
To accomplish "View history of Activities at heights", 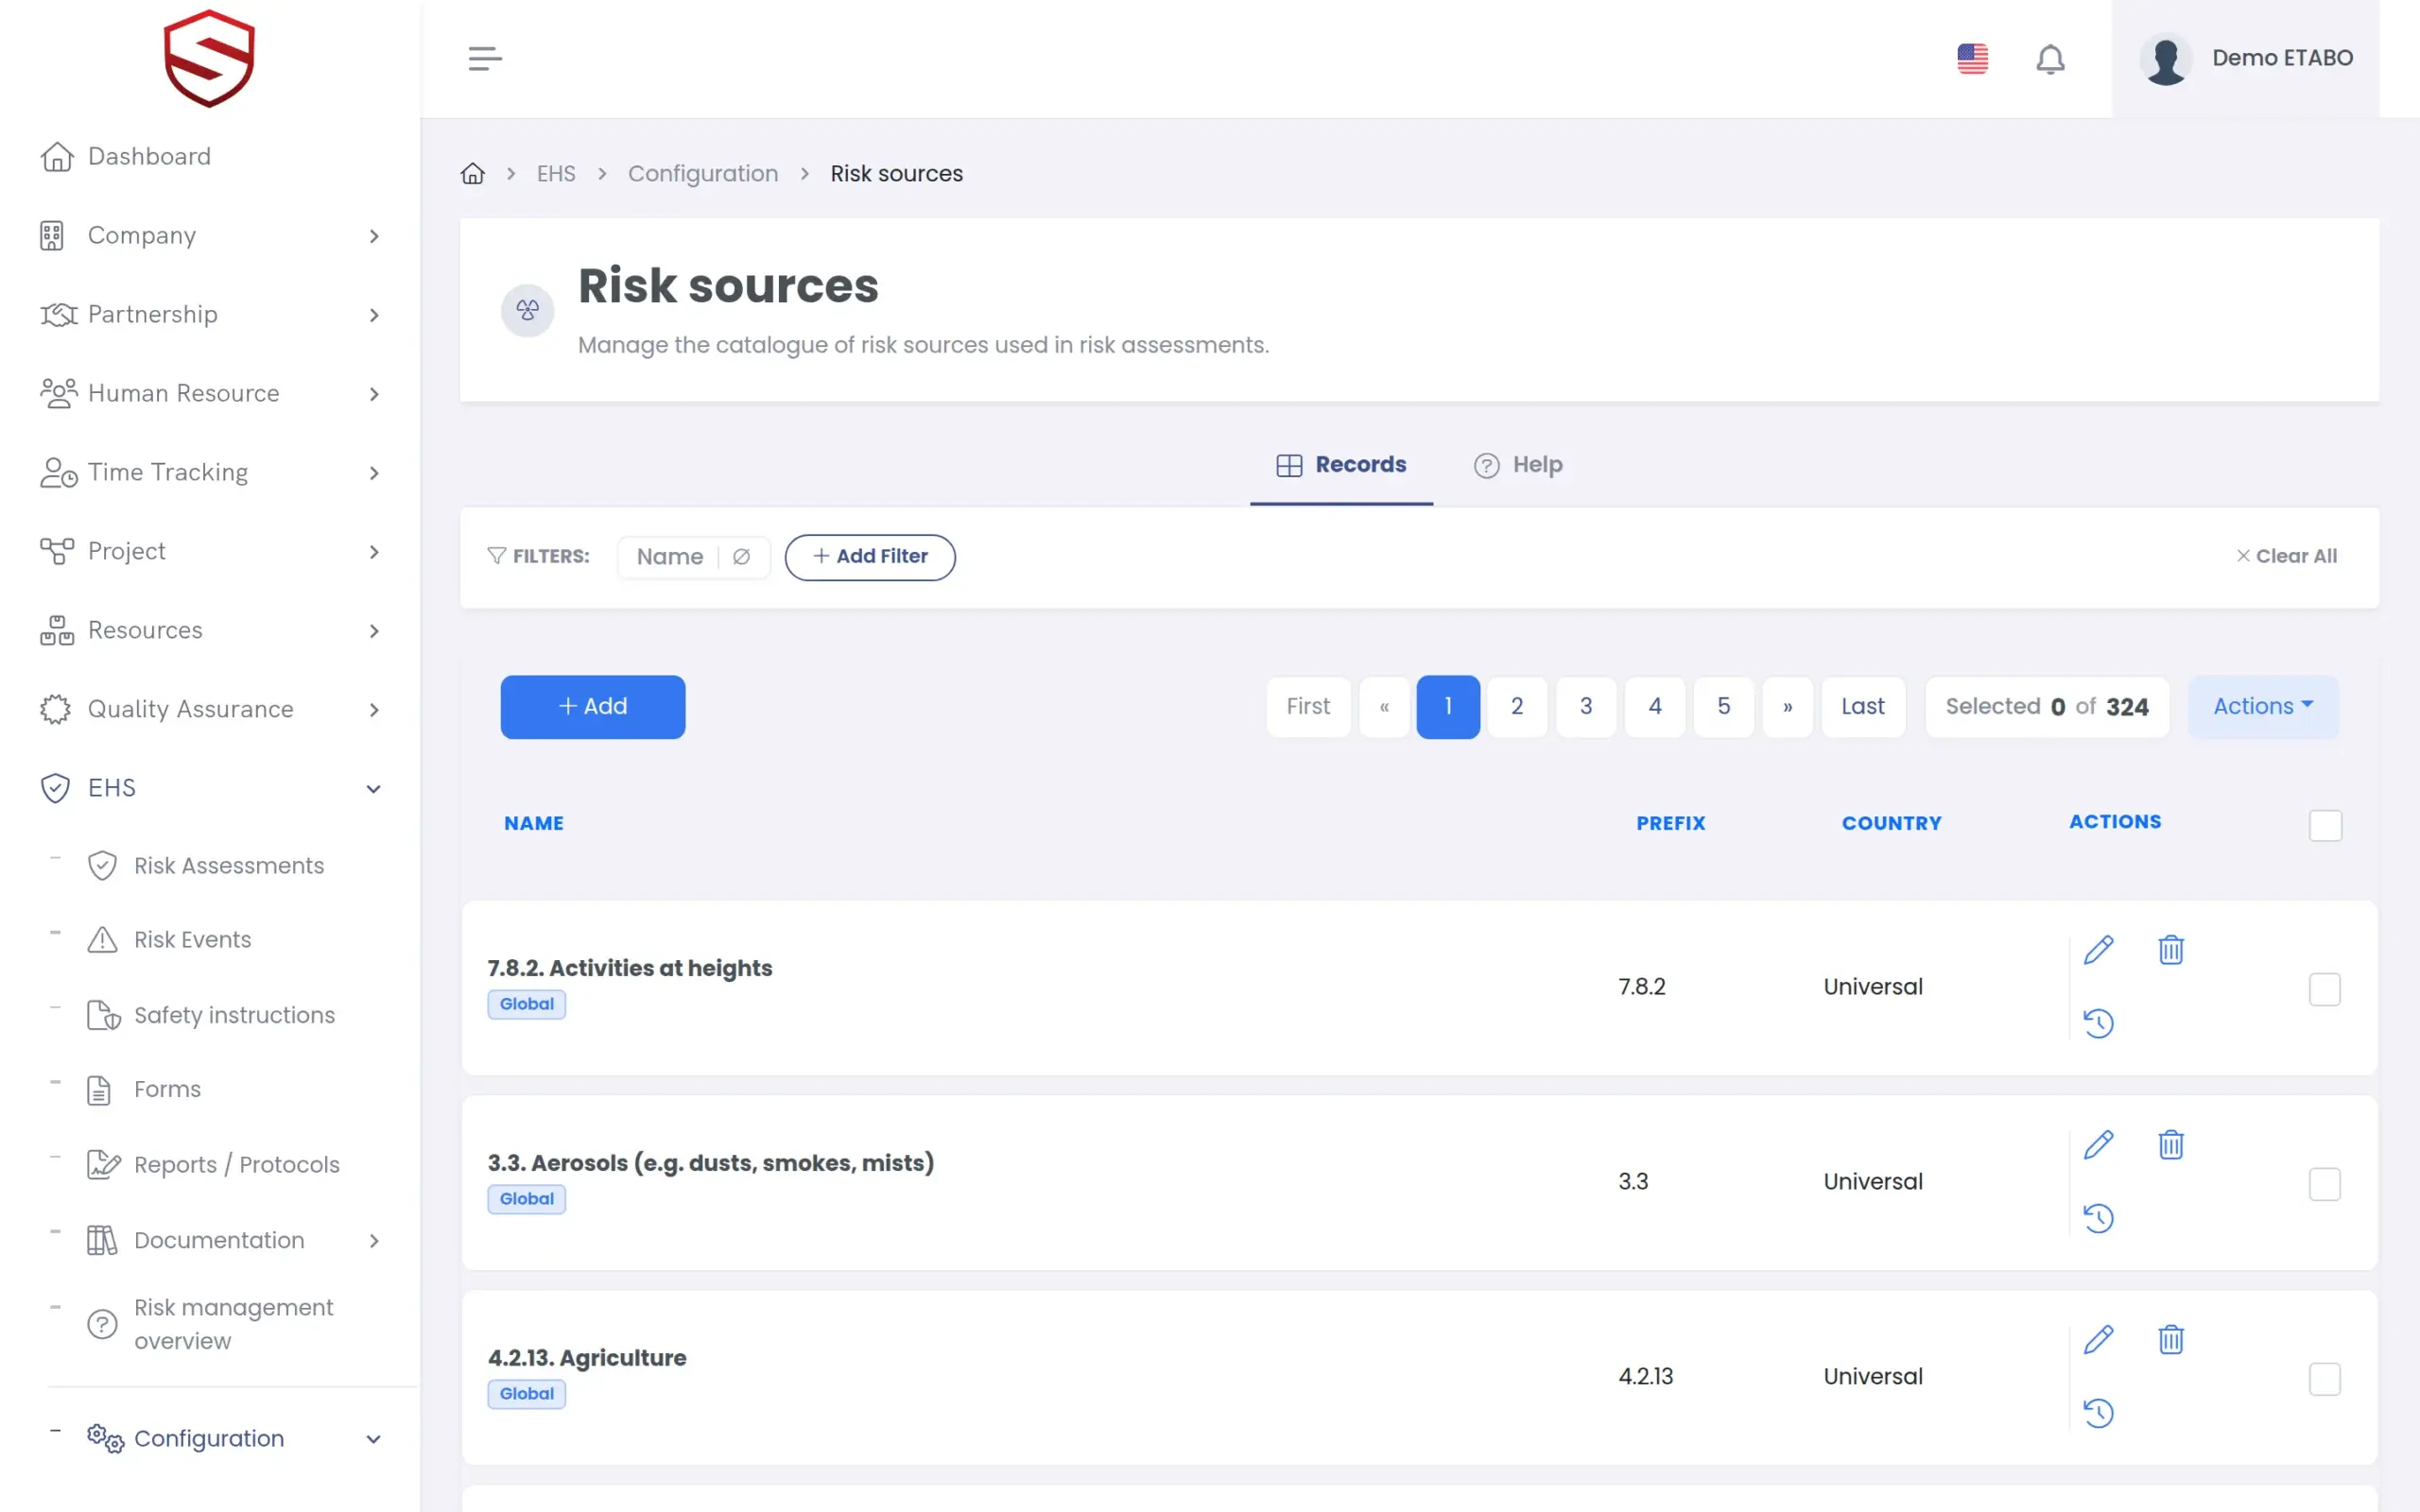I will coord(2098,1023).
